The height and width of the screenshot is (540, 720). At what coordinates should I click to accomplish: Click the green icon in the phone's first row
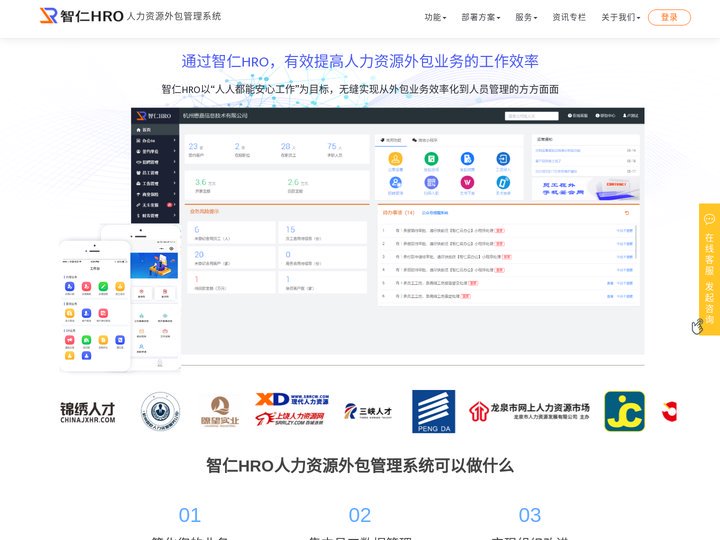(103, 287)
